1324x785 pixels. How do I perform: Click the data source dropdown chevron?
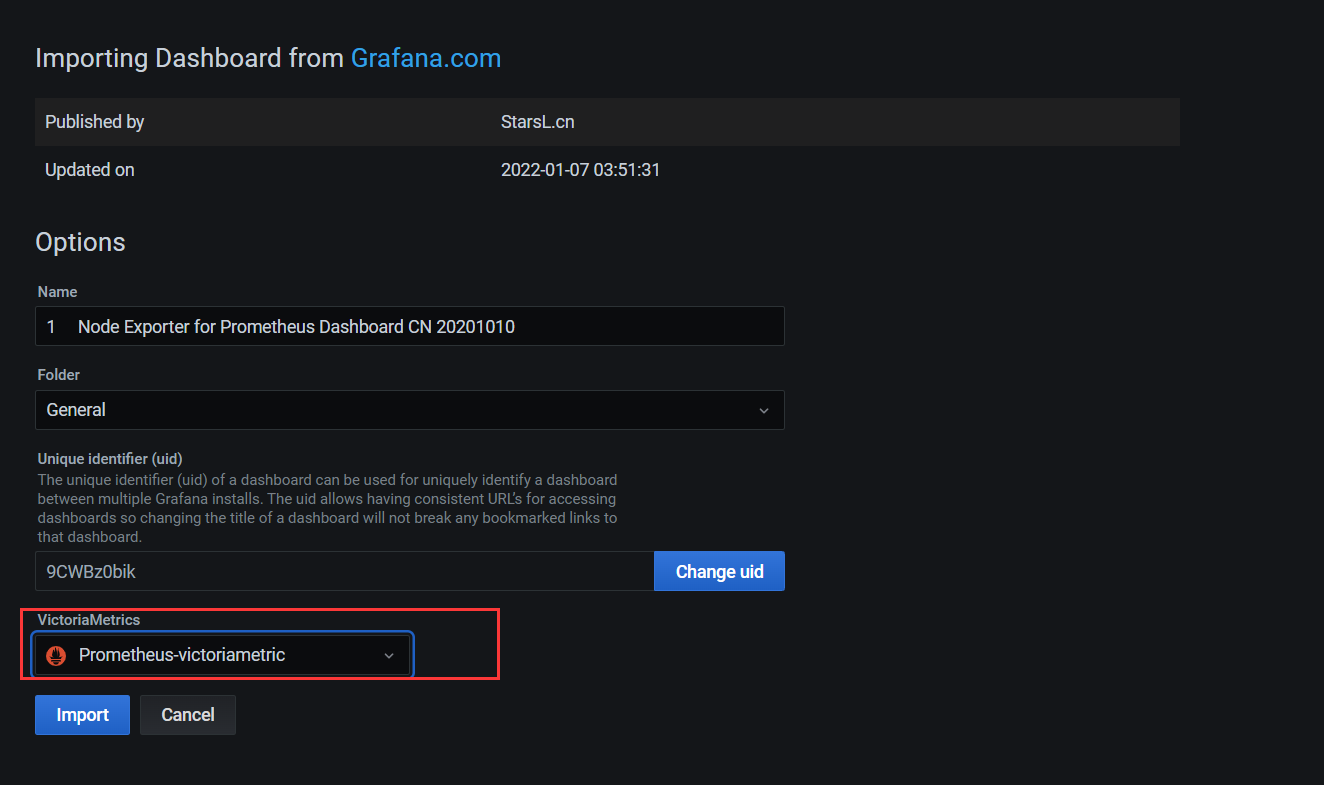click(390, 656)
